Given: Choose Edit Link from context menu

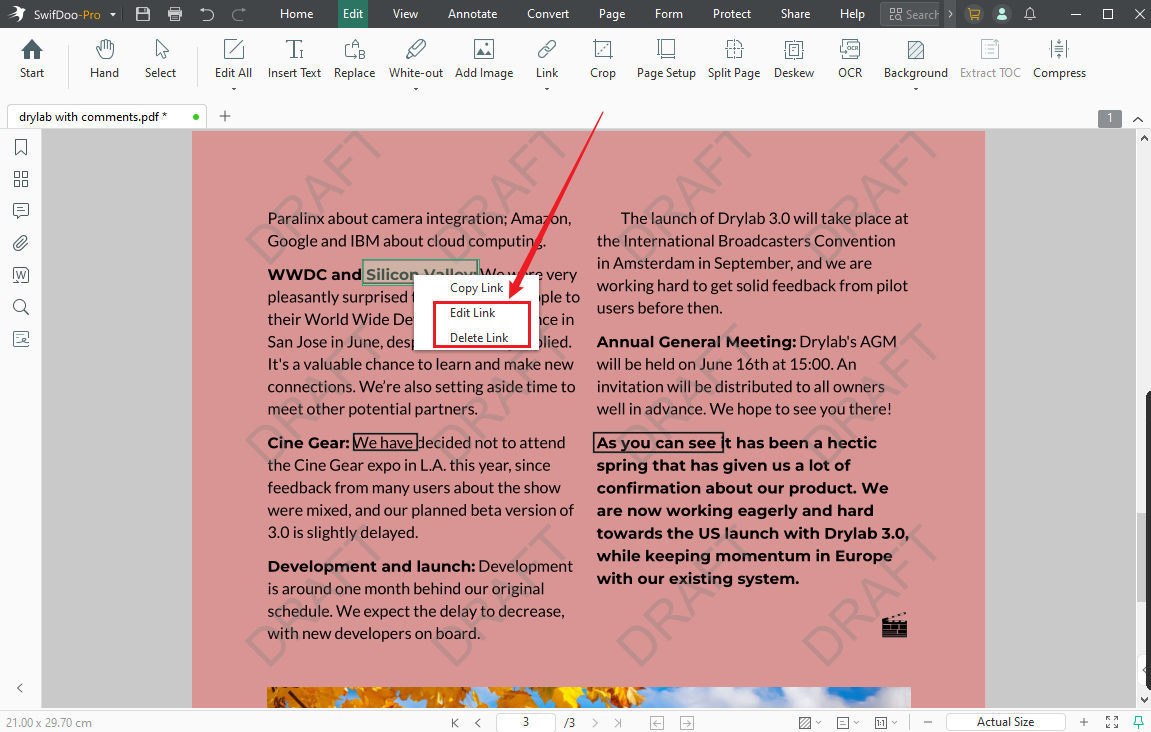Looking at the screenshot, I should (473, 313).
